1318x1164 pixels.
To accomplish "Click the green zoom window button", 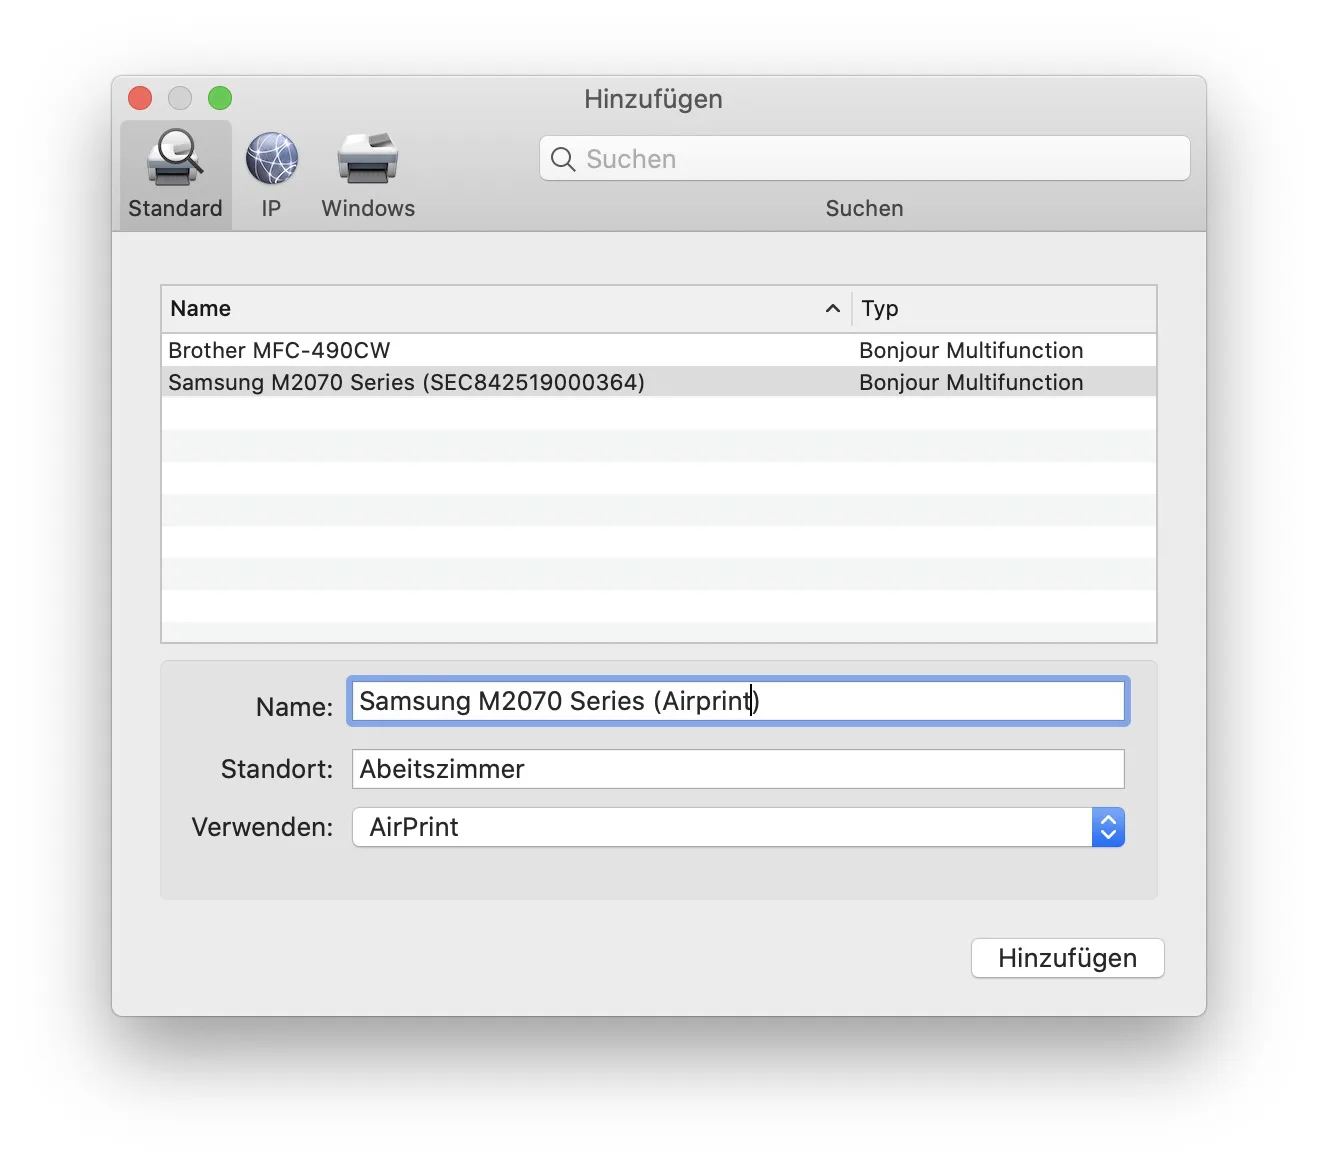I will click(220, 98).
